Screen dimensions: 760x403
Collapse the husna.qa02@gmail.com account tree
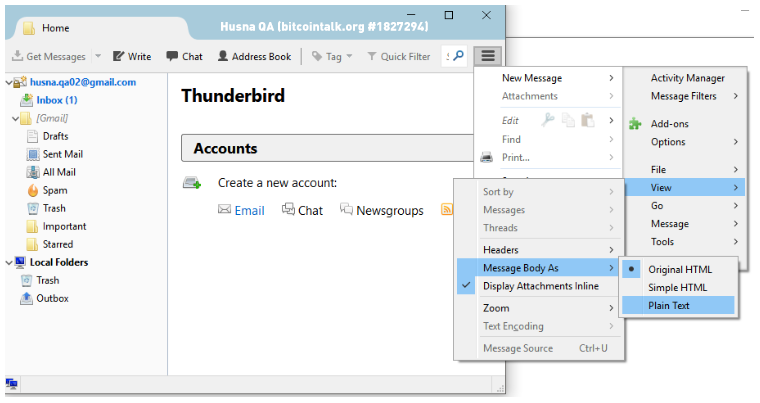[x=9, y=82]
